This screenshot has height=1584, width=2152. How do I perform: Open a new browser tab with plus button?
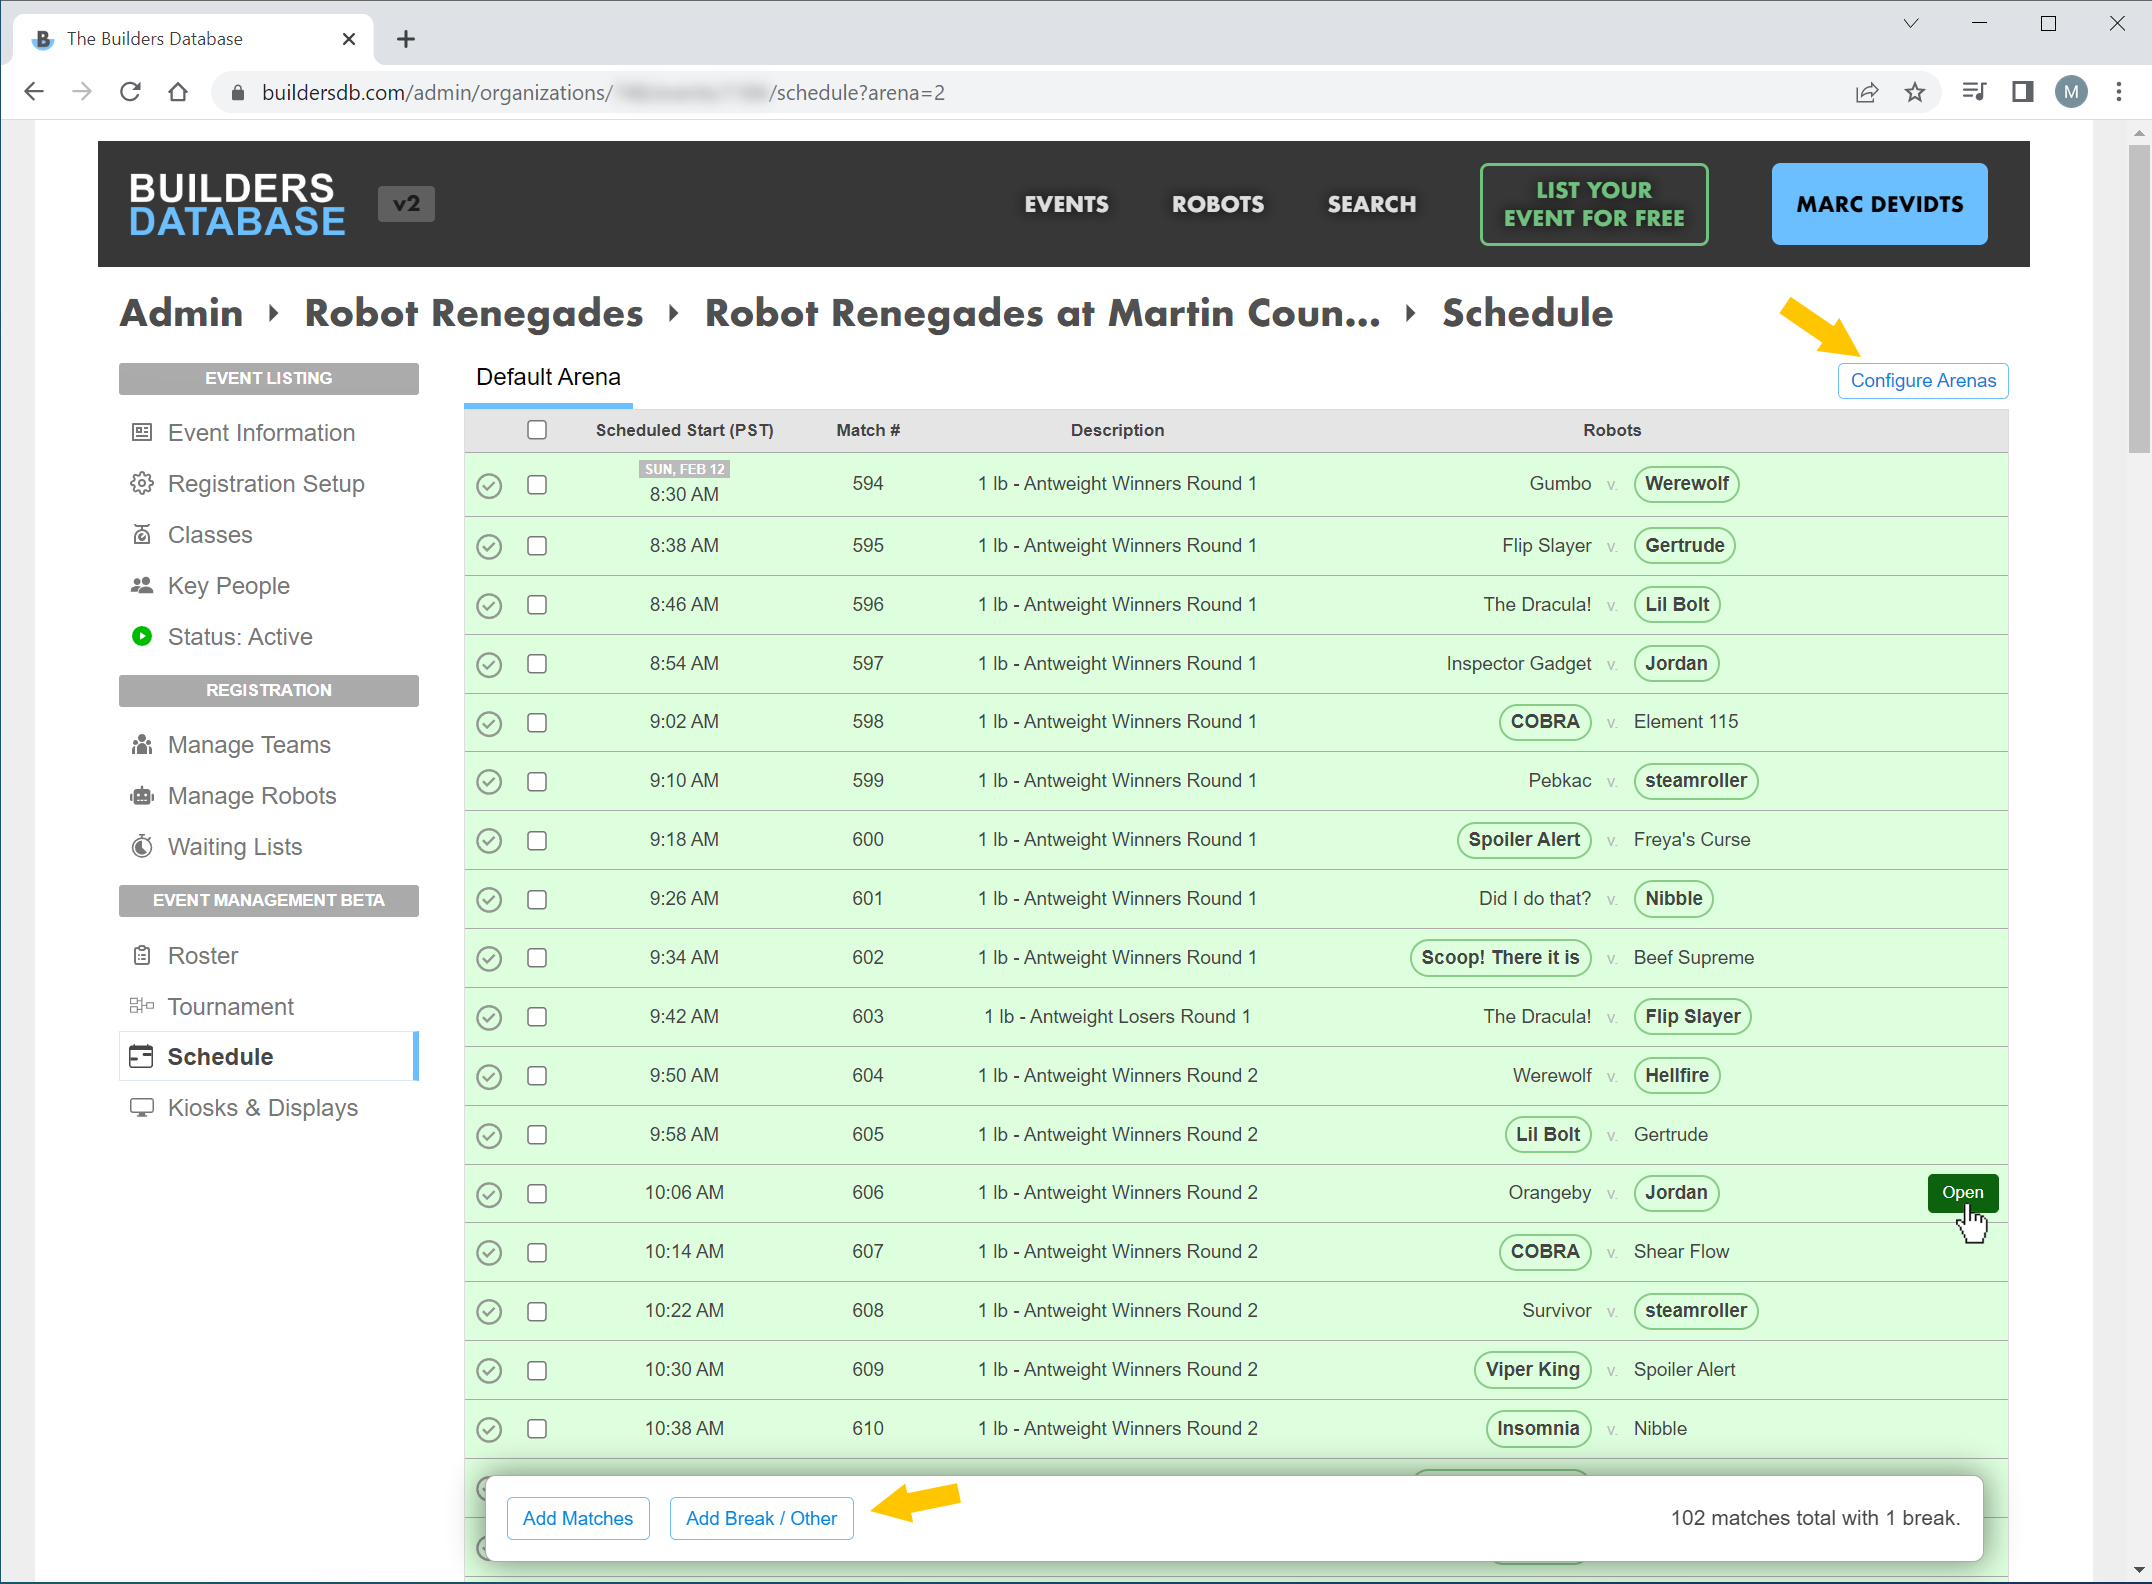click(x=405, y=39)
